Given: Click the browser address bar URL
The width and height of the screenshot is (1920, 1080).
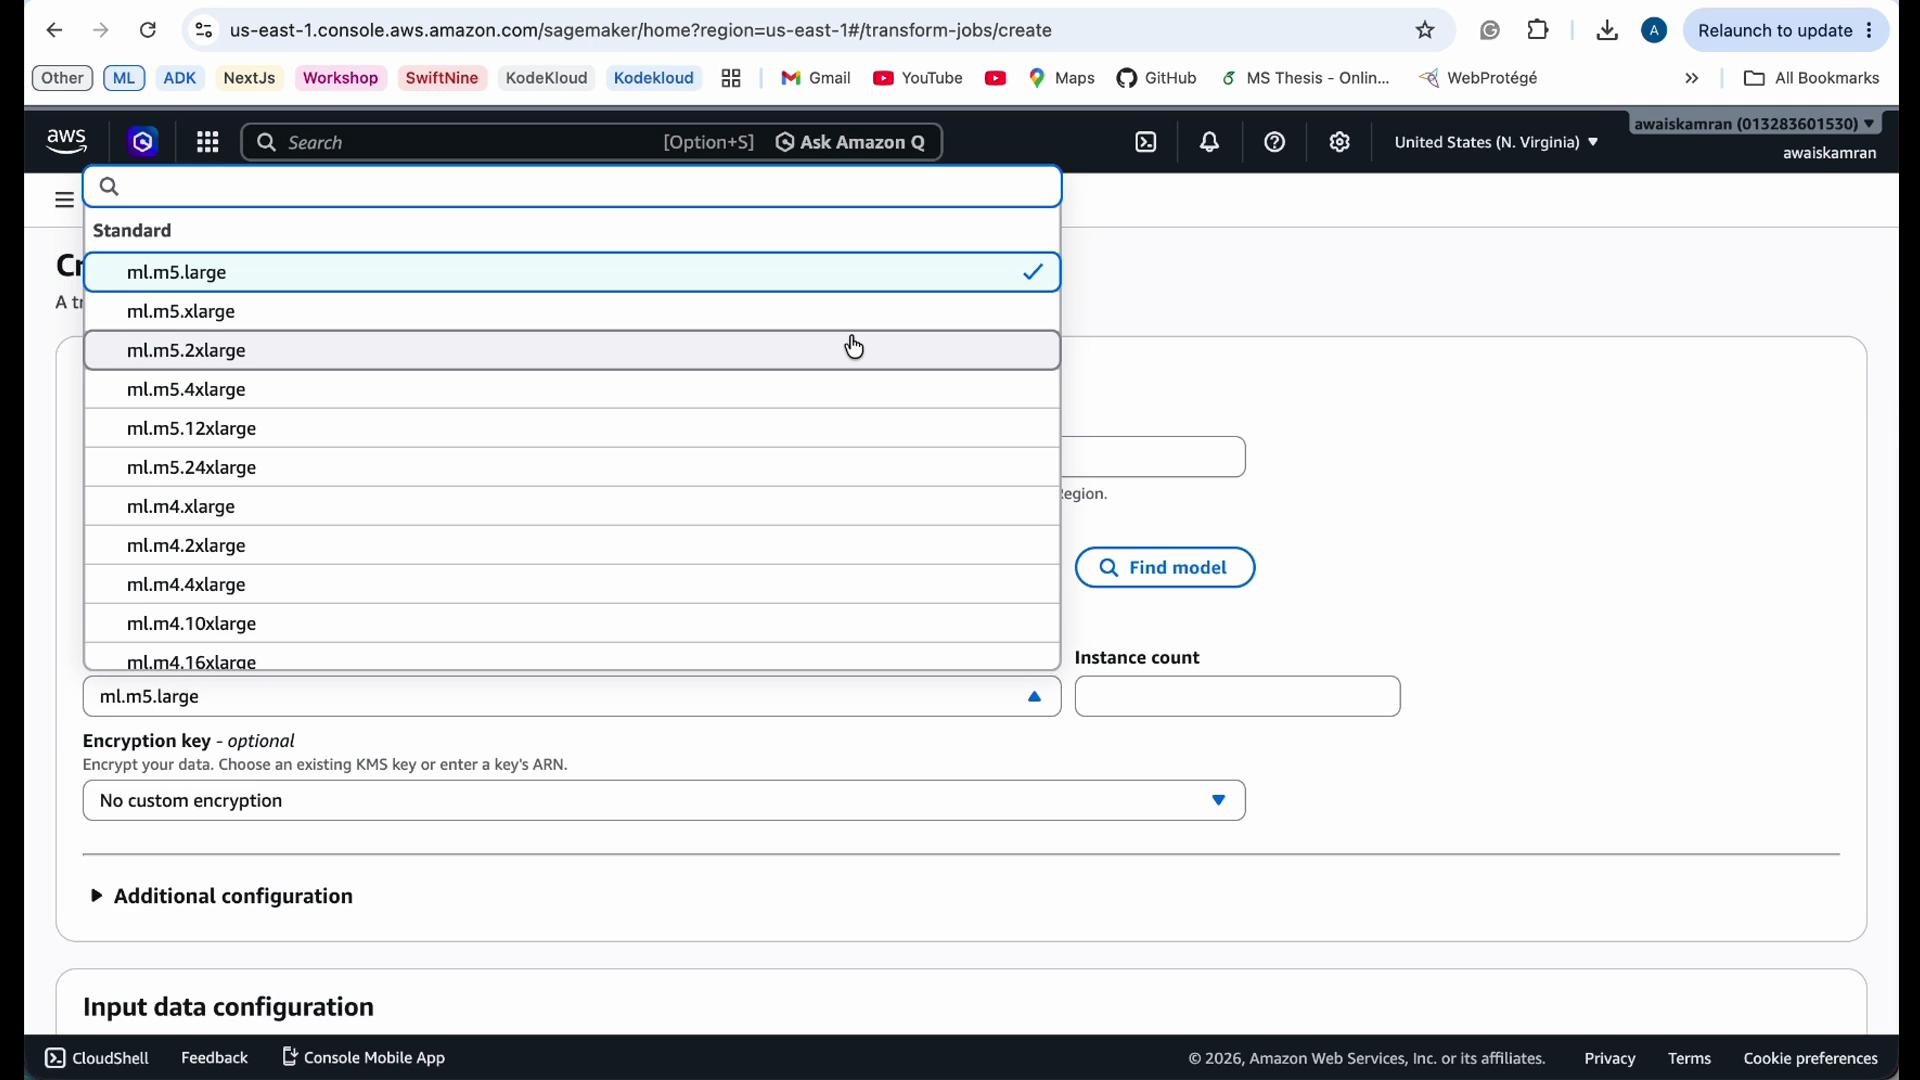Looking at the screenshot, I should pyautogui.click(x=641, y=31).
